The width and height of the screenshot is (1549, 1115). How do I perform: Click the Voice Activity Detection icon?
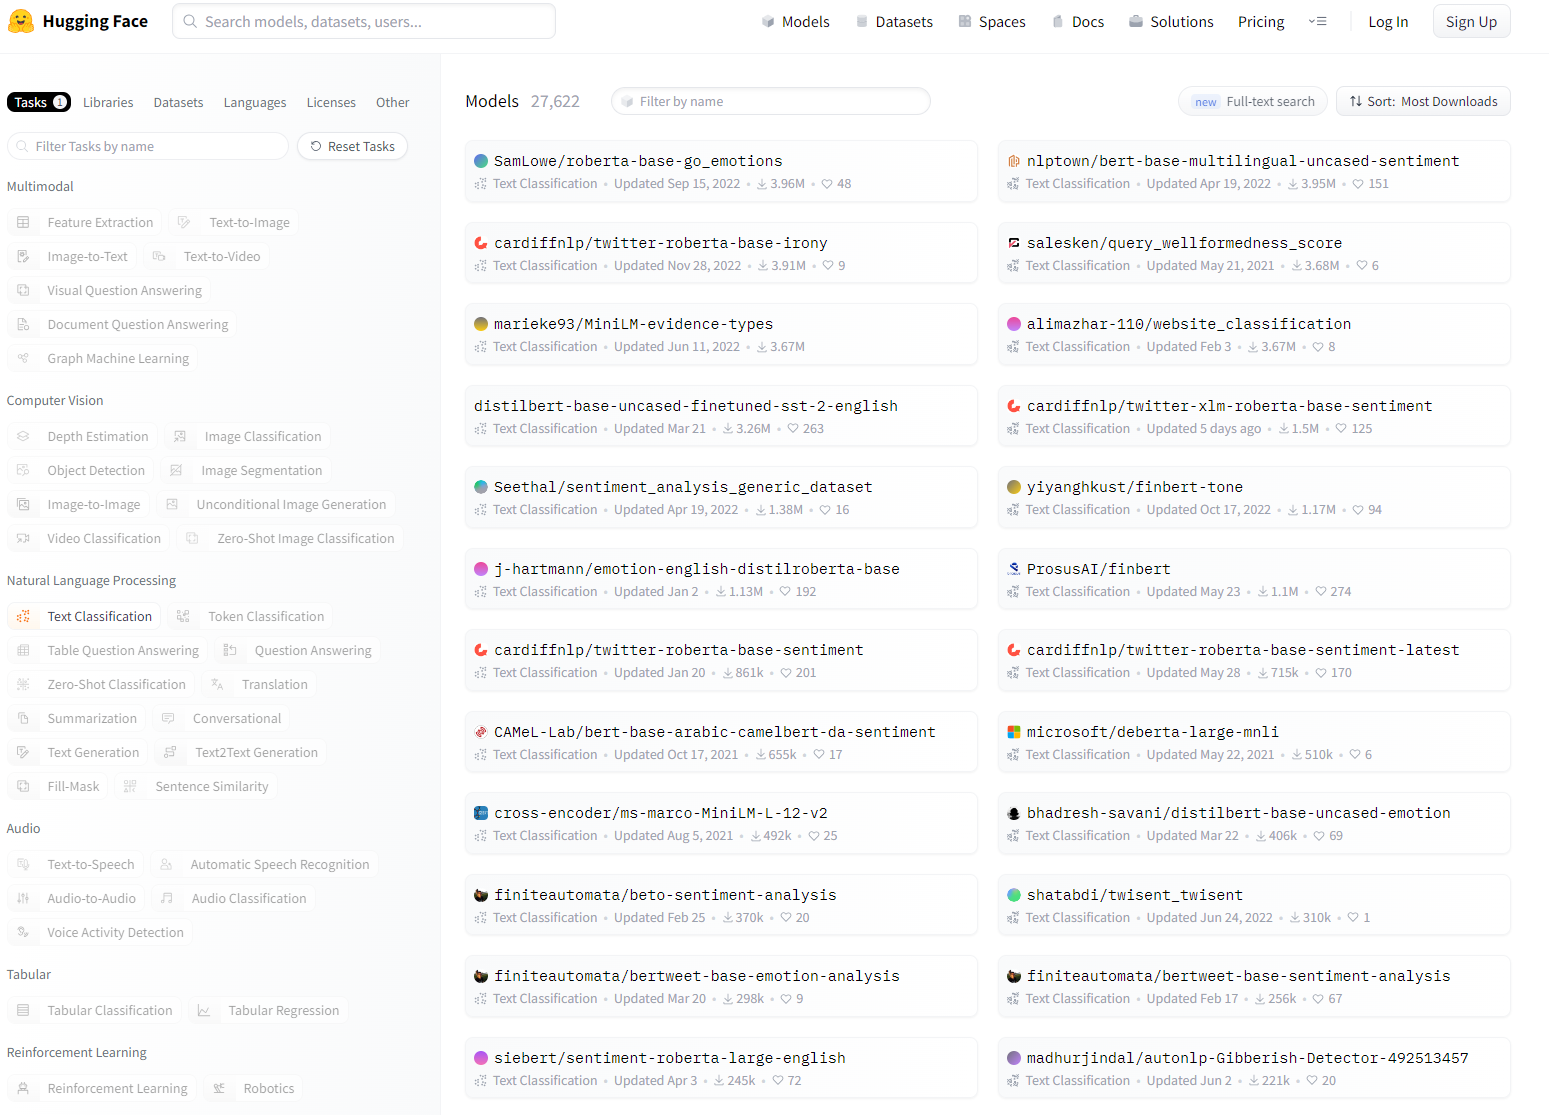[x=23, y=932]
